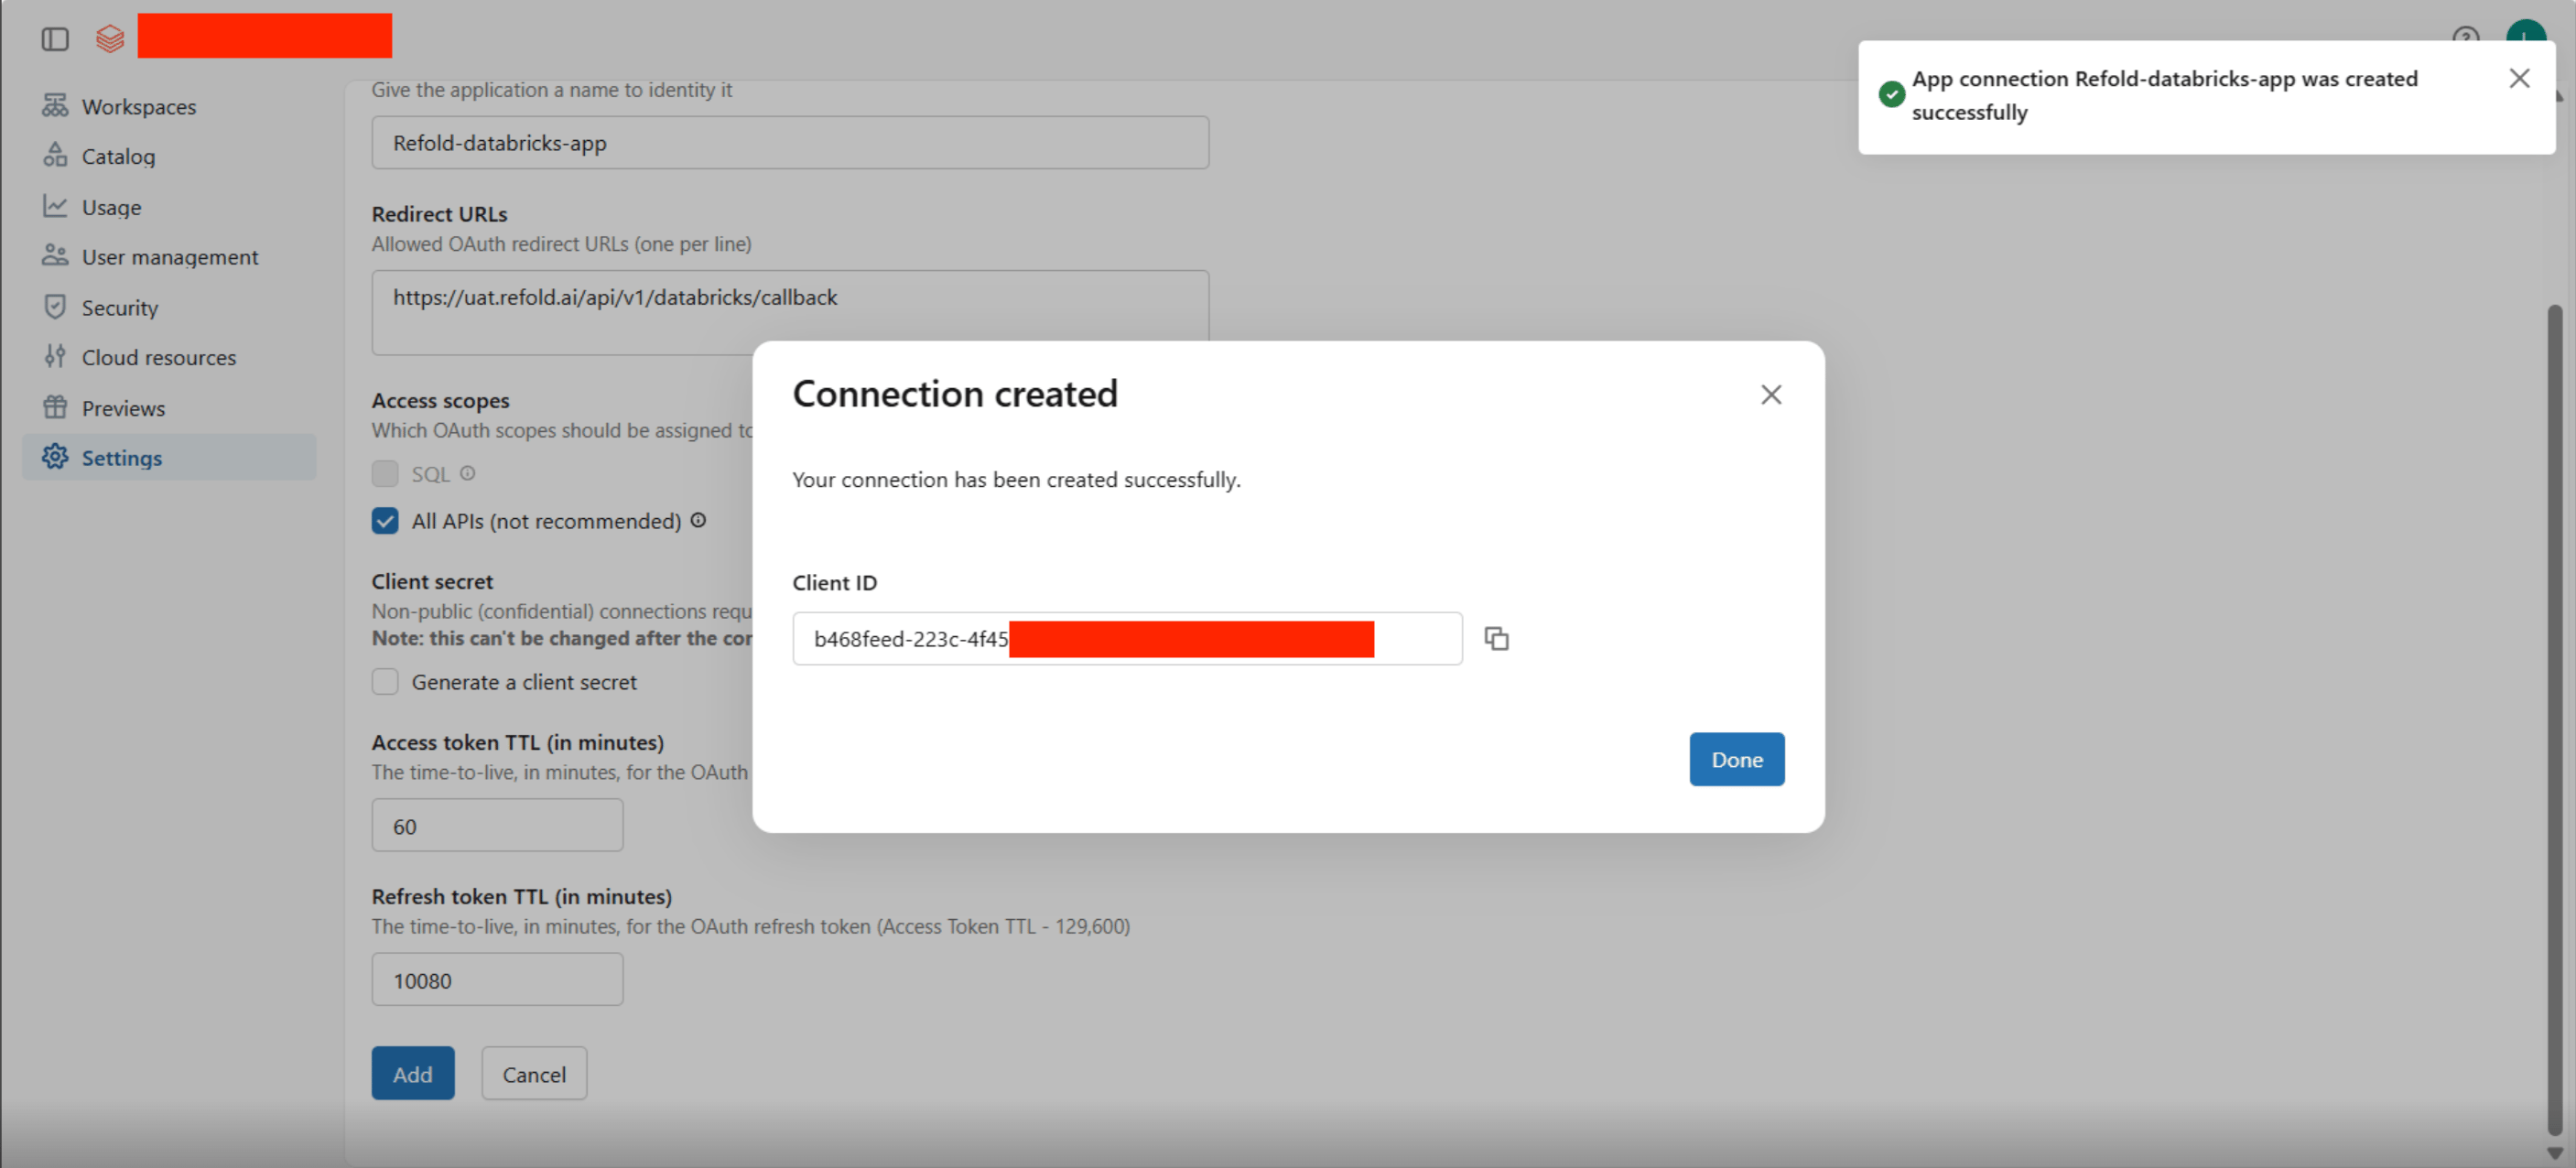Select Settings in the sidebar

169,457
